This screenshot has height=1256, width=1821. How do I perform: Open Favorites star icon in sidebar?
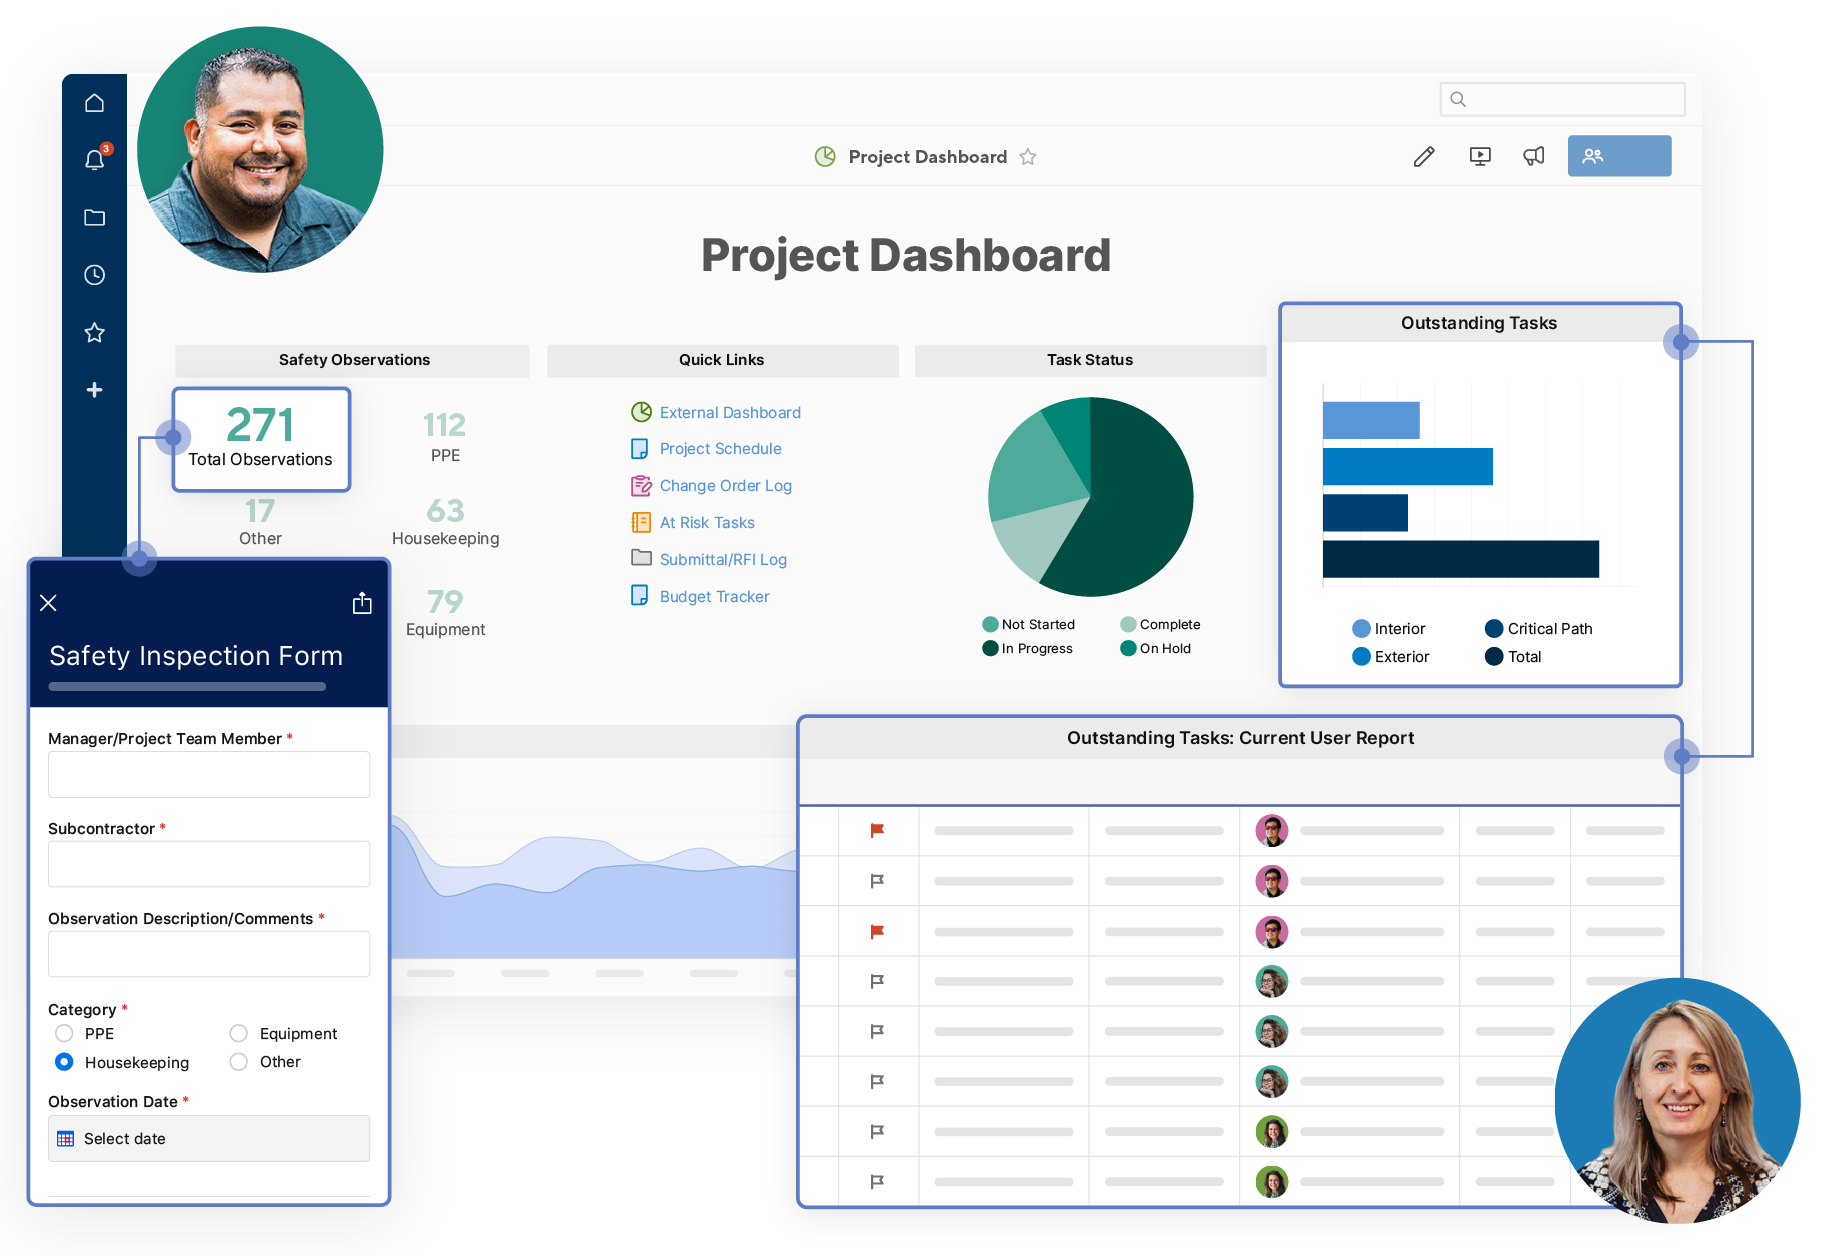point(94,333)
